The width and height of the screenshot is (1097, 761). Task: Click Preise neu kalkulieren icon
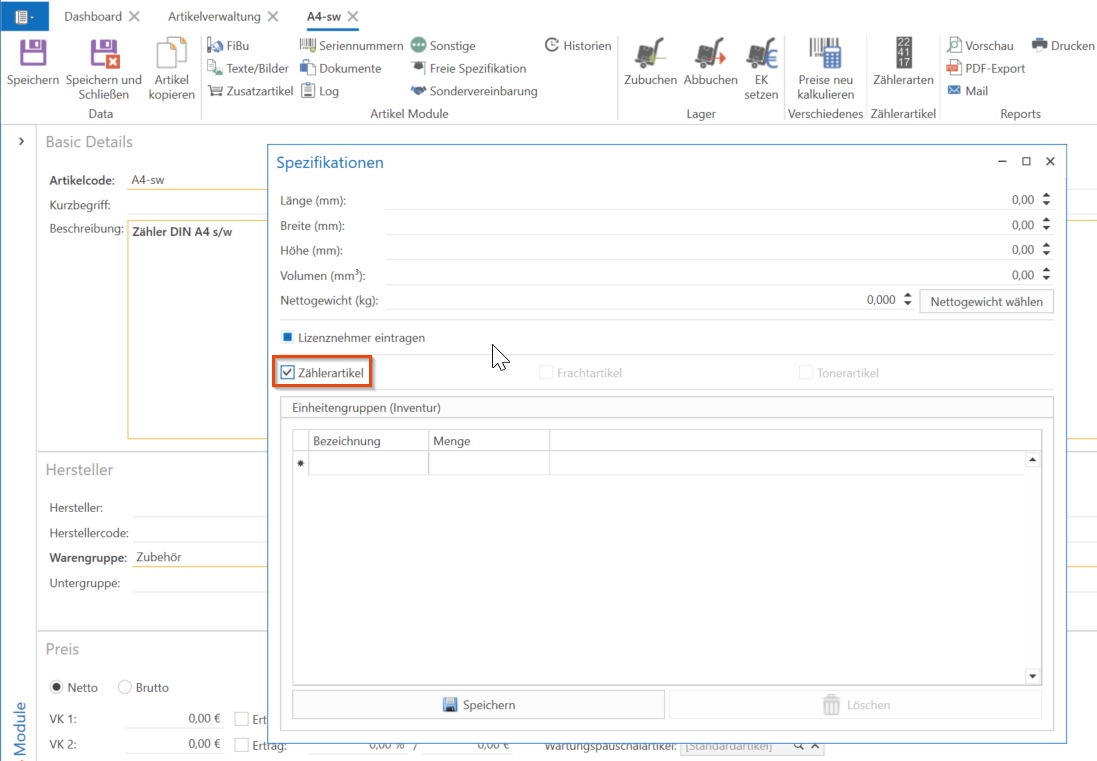[x=826, y=53]
